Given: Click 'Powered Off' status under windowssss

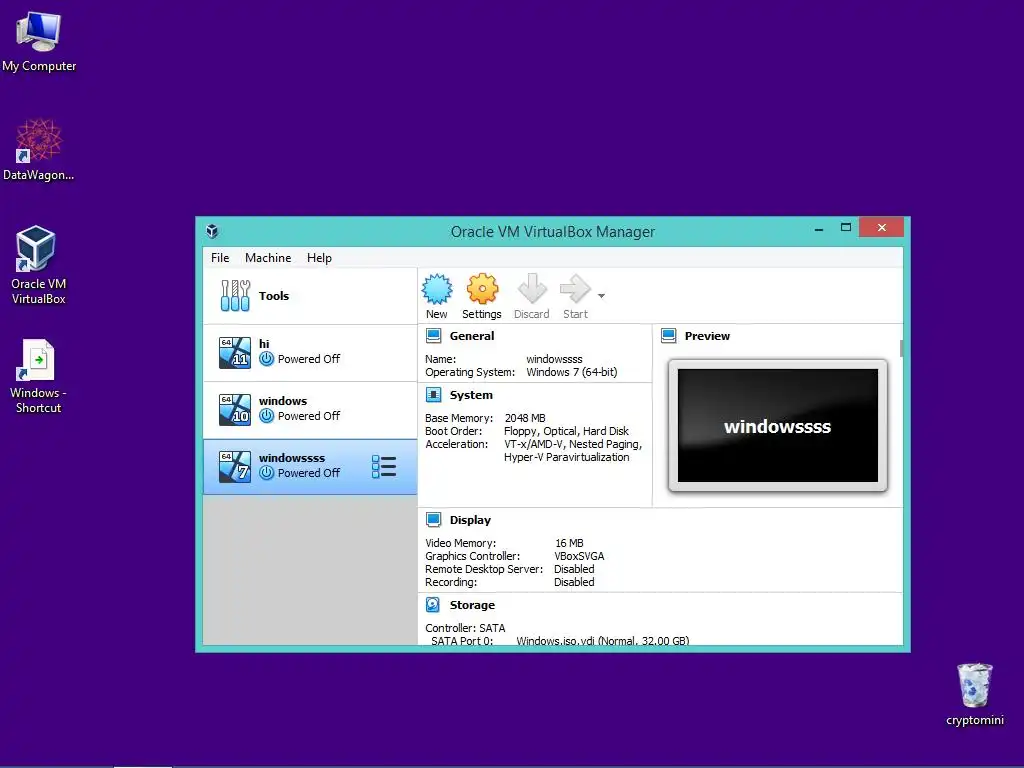Looking at the screenshot, I should tap(309, 473).
